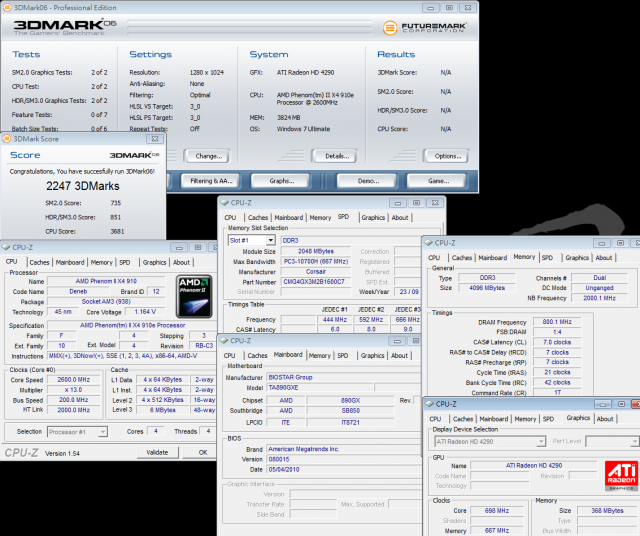Screen dimensions: 640x536
Task: Launch the Demo... button
Action: pos(367,180)
